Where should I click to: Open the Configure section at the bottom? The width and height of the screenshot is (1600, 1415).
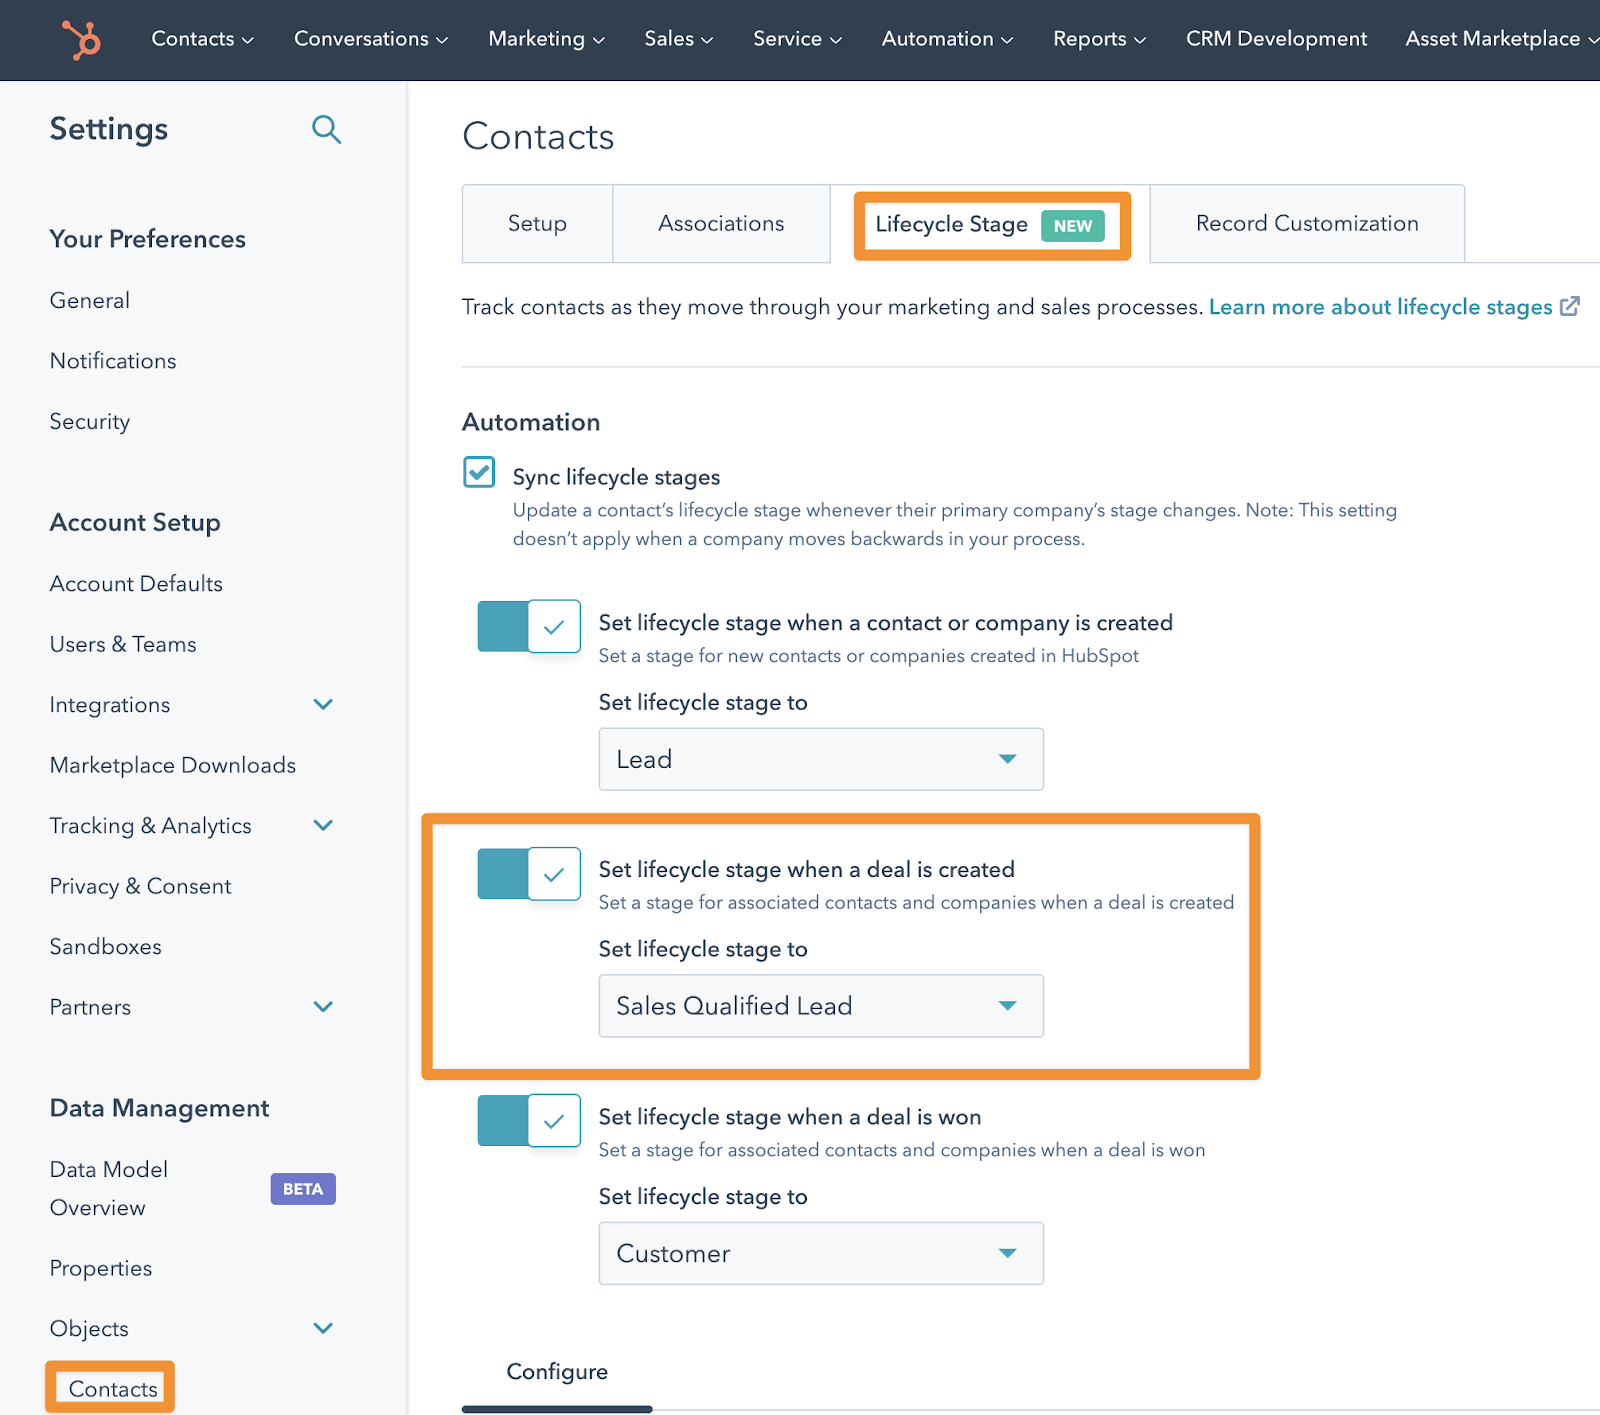557,1372
